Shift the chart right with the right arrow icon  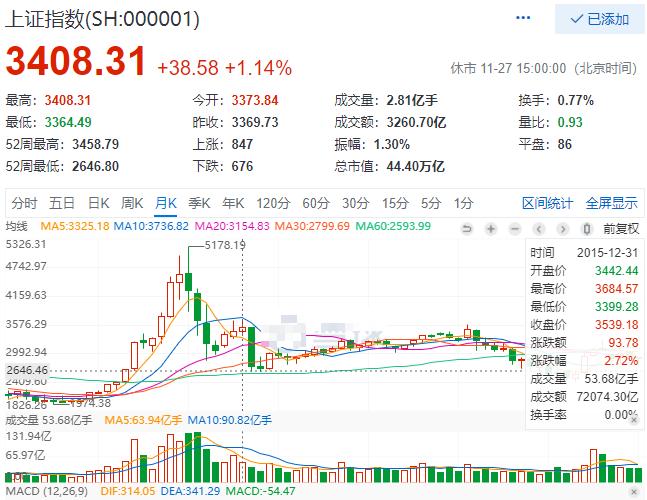(x=563, y=229)
